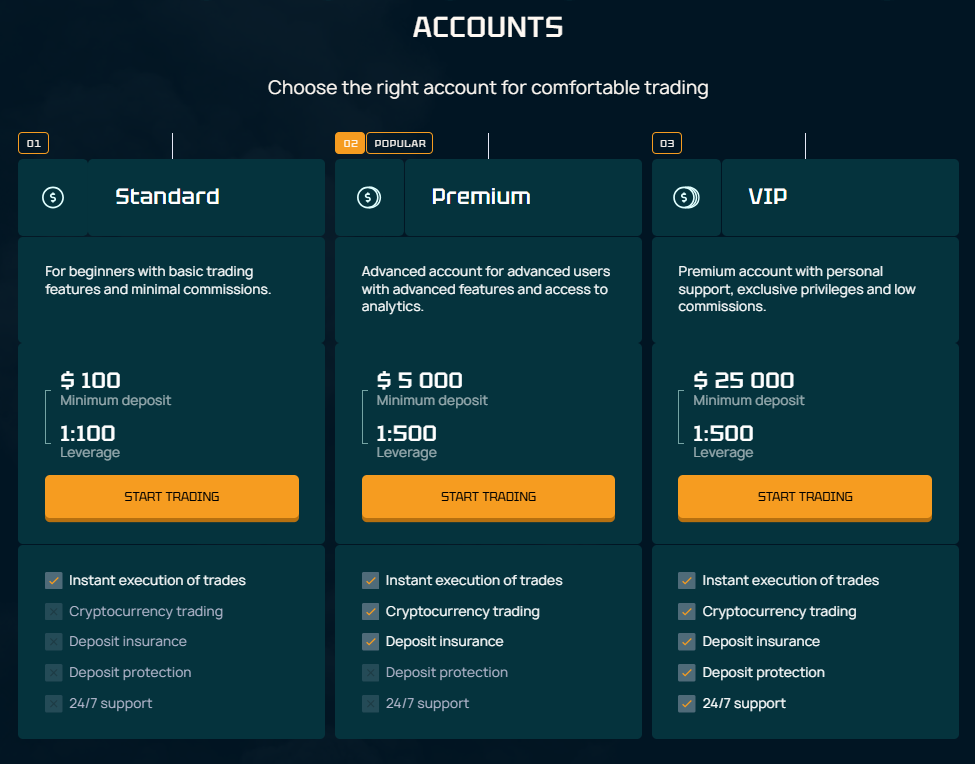Click the 01 number badge

[33, 144]
